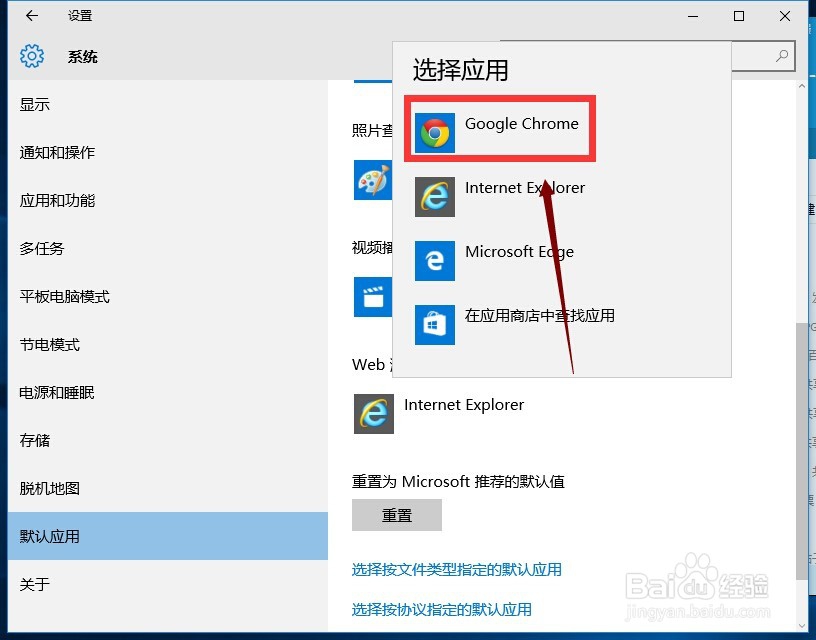This screenshot has width=816, height=640.
Task: Click the System gear icon
Action: pos(32,56)
